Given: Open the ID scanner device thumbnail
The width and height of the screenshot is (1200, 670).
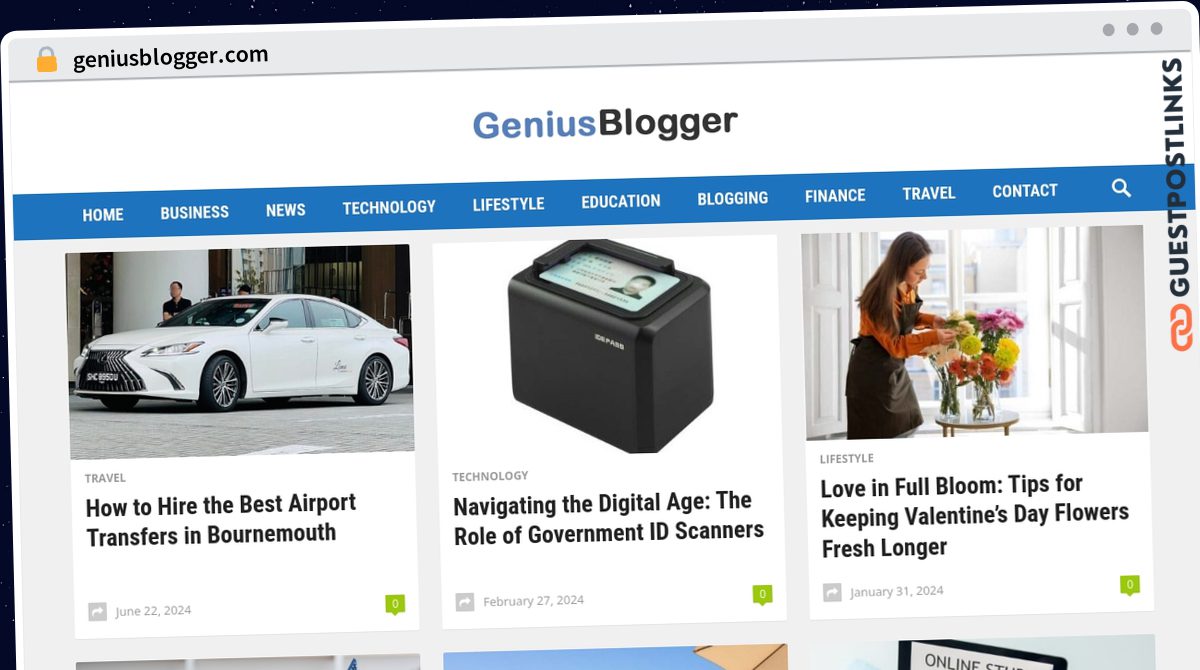Looking at the screenshot, I should [606, 345].
